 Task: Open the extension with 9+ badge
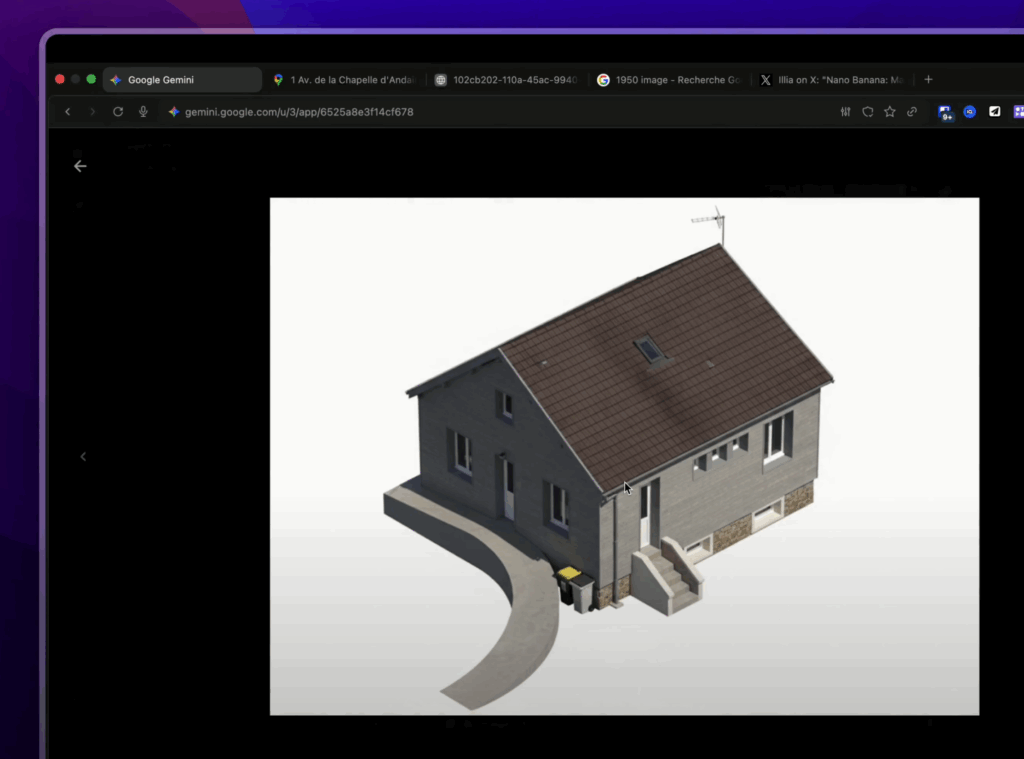coord(945,113)
